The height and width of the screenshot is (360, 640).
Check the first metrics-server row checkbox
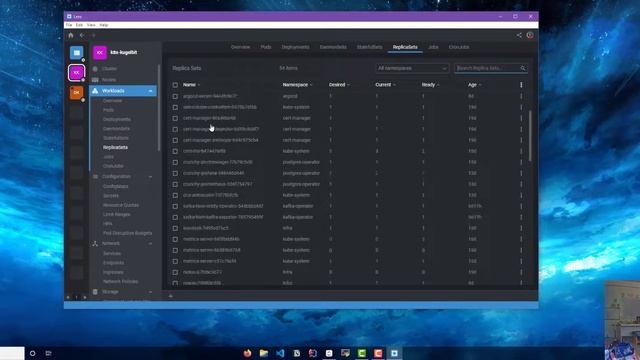click(x=175, y=240)
